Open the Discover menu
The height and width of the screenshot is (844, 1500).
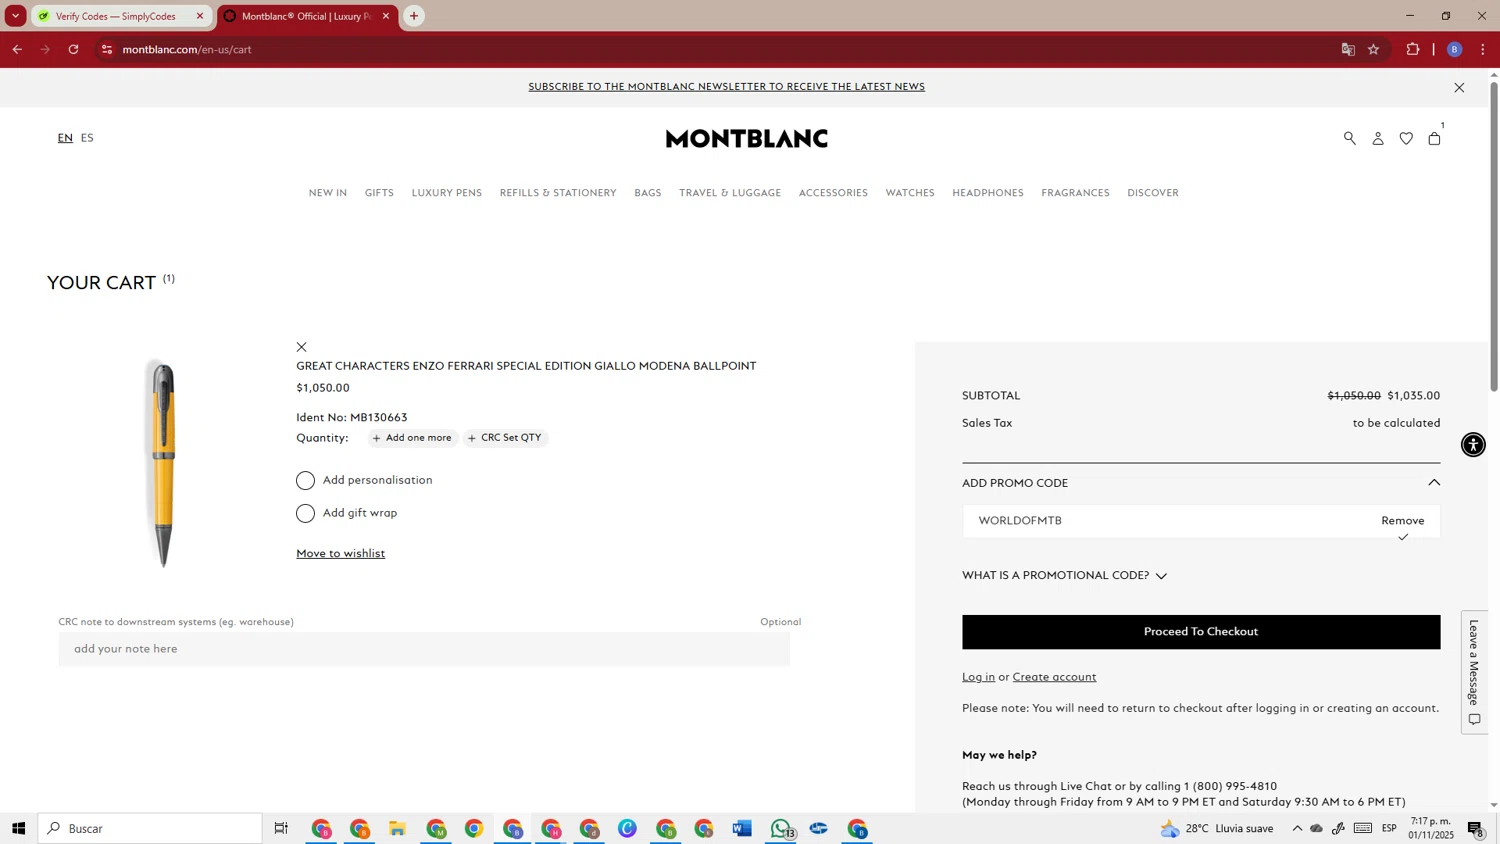coord(1153,193)
